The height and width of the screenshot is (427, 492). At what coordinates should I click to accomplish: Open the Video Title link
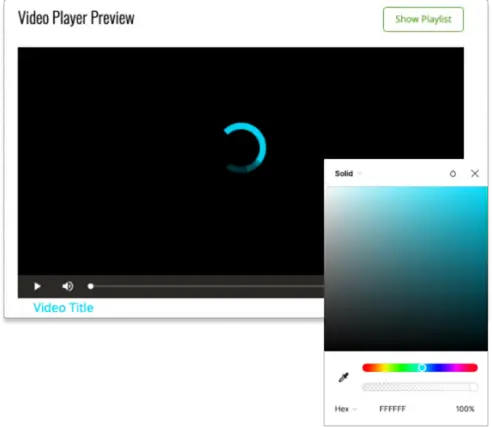click(63, 308)
